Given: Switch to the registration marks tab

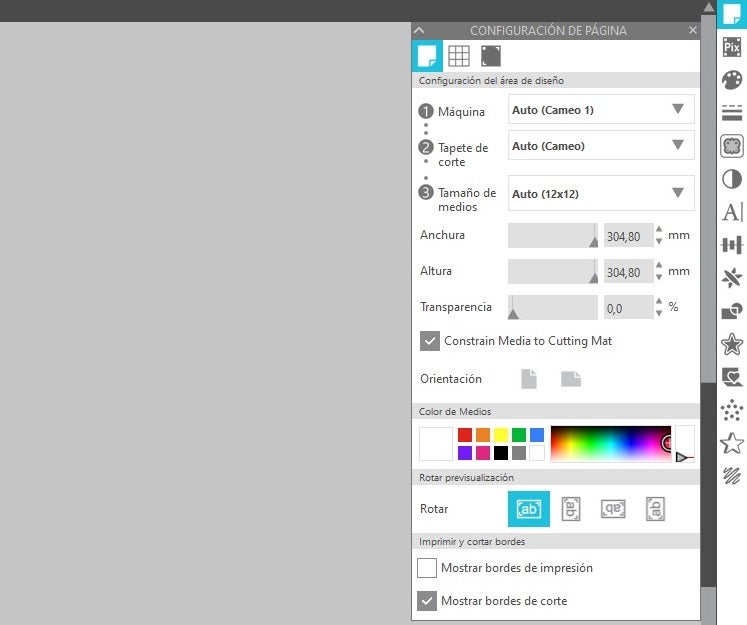Looking at the screenshot, I should pos(490,56).
